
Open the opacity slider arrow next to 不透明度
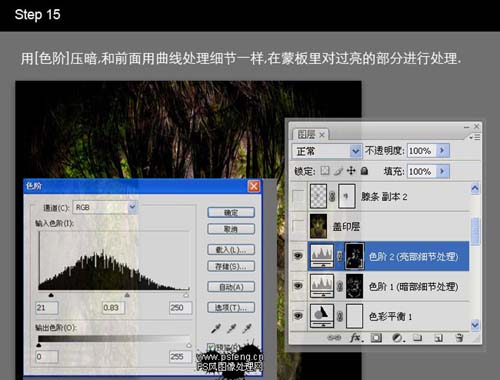tap(442, 151)
